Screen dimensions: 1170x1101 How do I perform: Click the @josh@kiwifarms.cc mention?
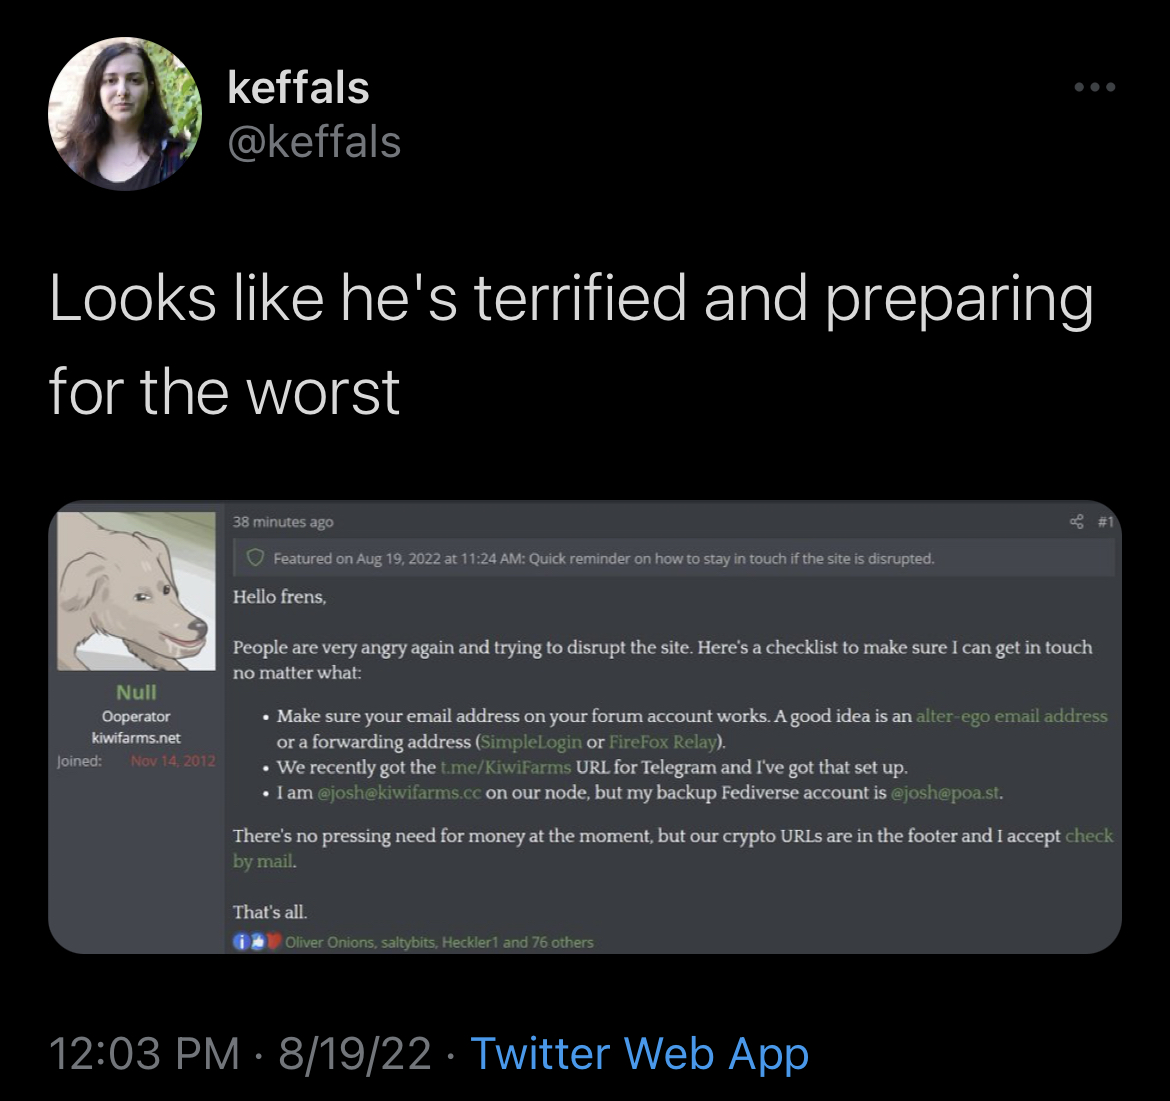pyautogui.click(x=399, y=792)
